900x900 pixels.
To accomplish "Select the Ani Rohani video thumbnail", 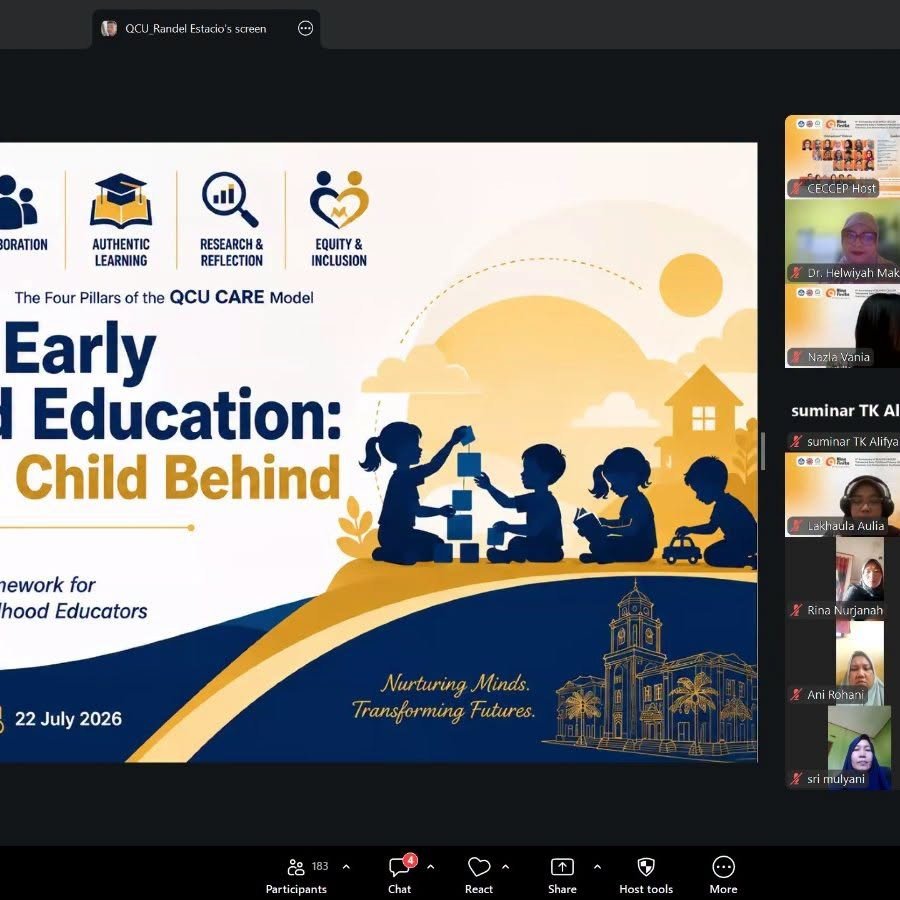I will pos(843,663).
